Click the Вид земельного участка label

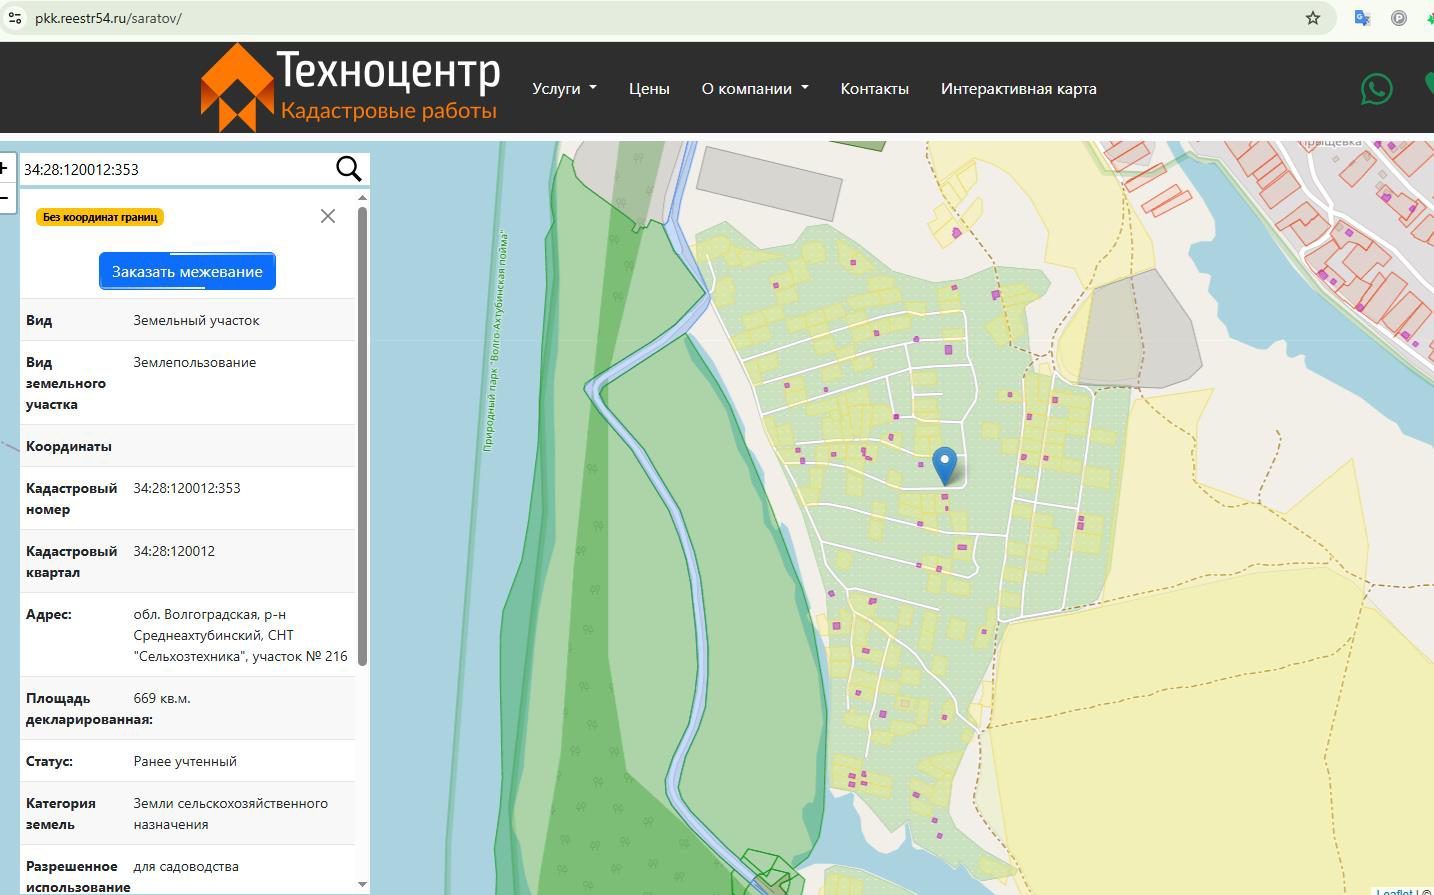click(x=66, y=383)
